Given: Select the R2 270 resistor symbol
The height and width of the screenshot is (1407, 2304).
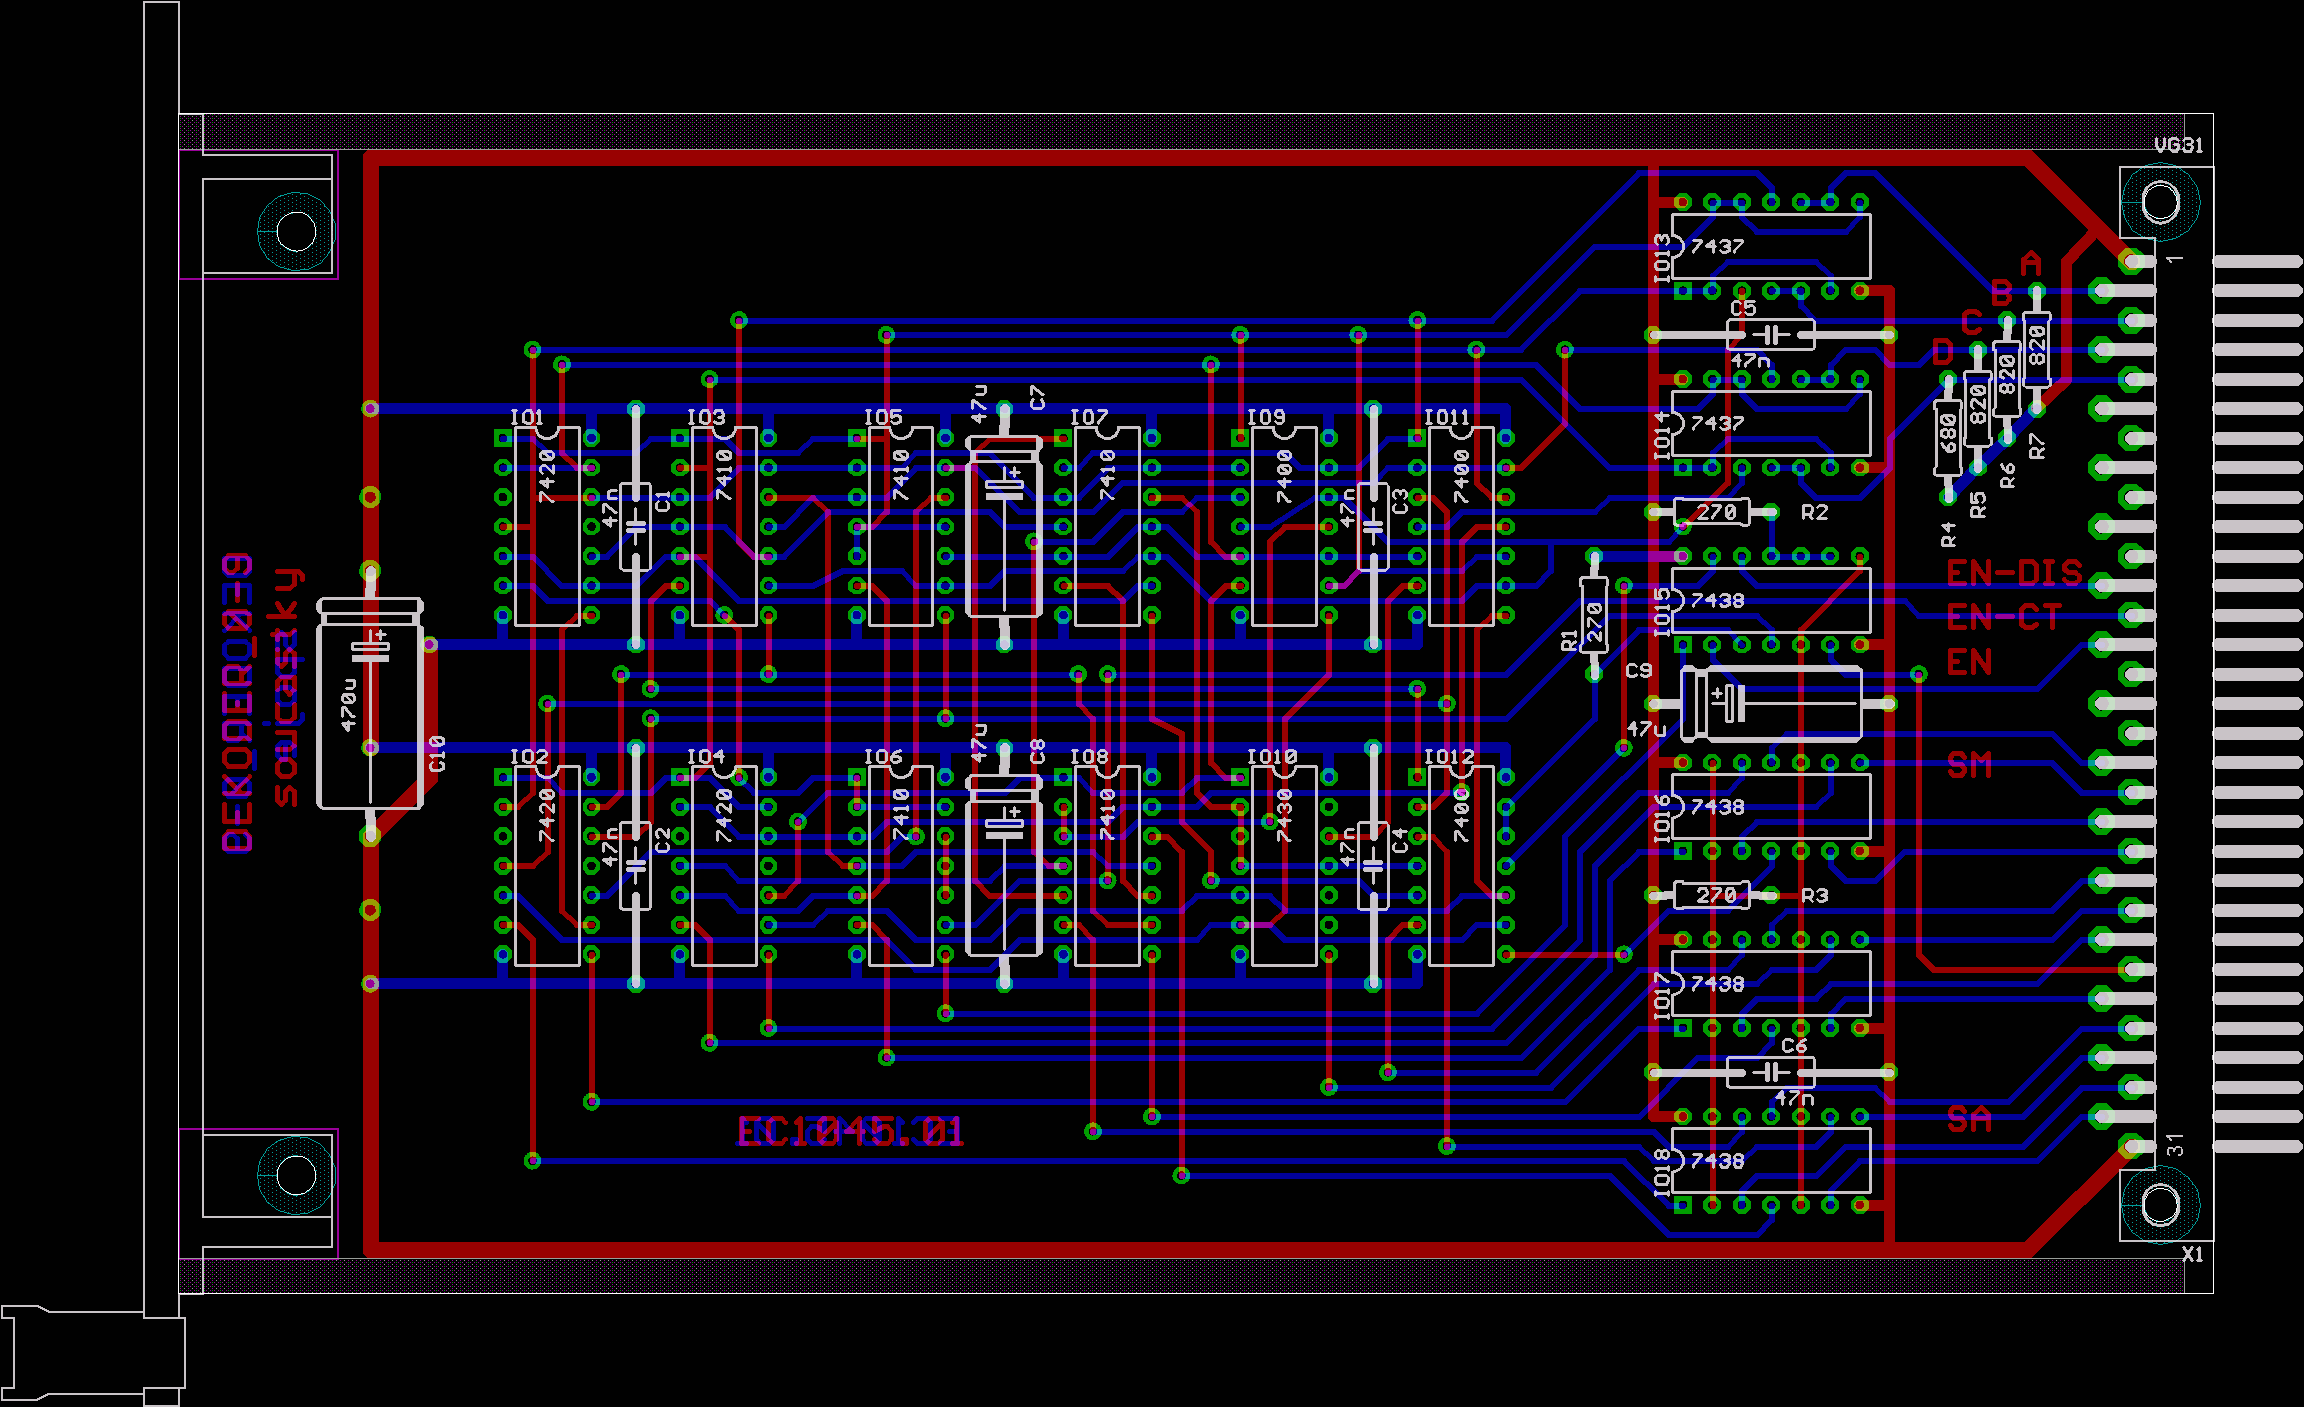Looking at the screenshot, I should tap(1711, 512).
